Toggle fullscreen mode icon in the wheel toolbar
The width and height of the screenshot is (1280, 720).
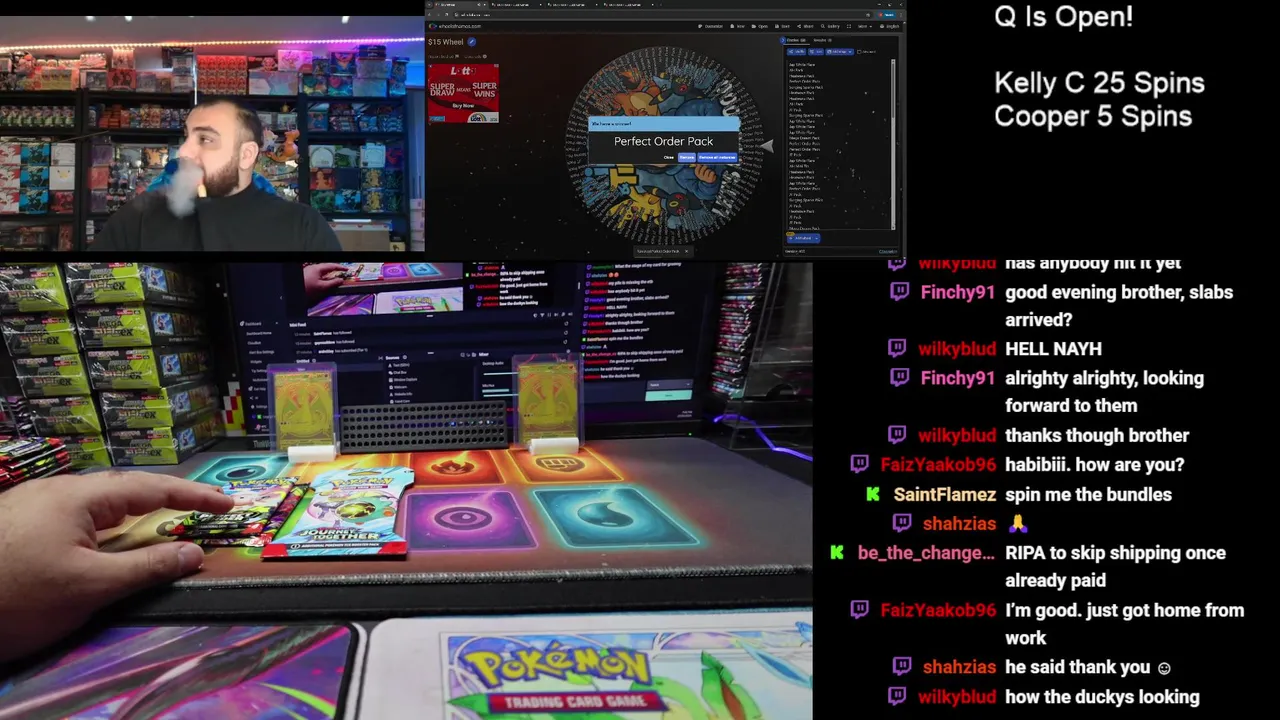[x=849, y=26]
